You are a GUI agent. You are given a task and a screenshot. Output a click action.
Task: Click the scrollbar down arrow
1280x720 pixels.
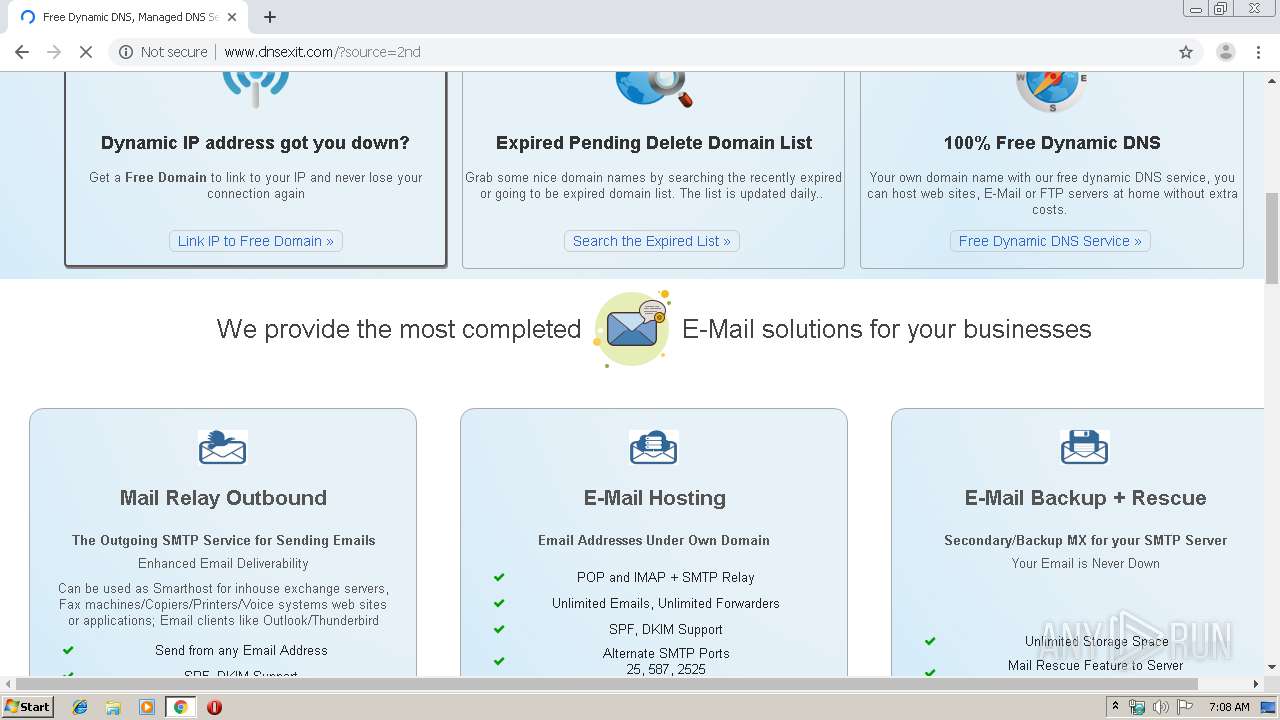1272,668
